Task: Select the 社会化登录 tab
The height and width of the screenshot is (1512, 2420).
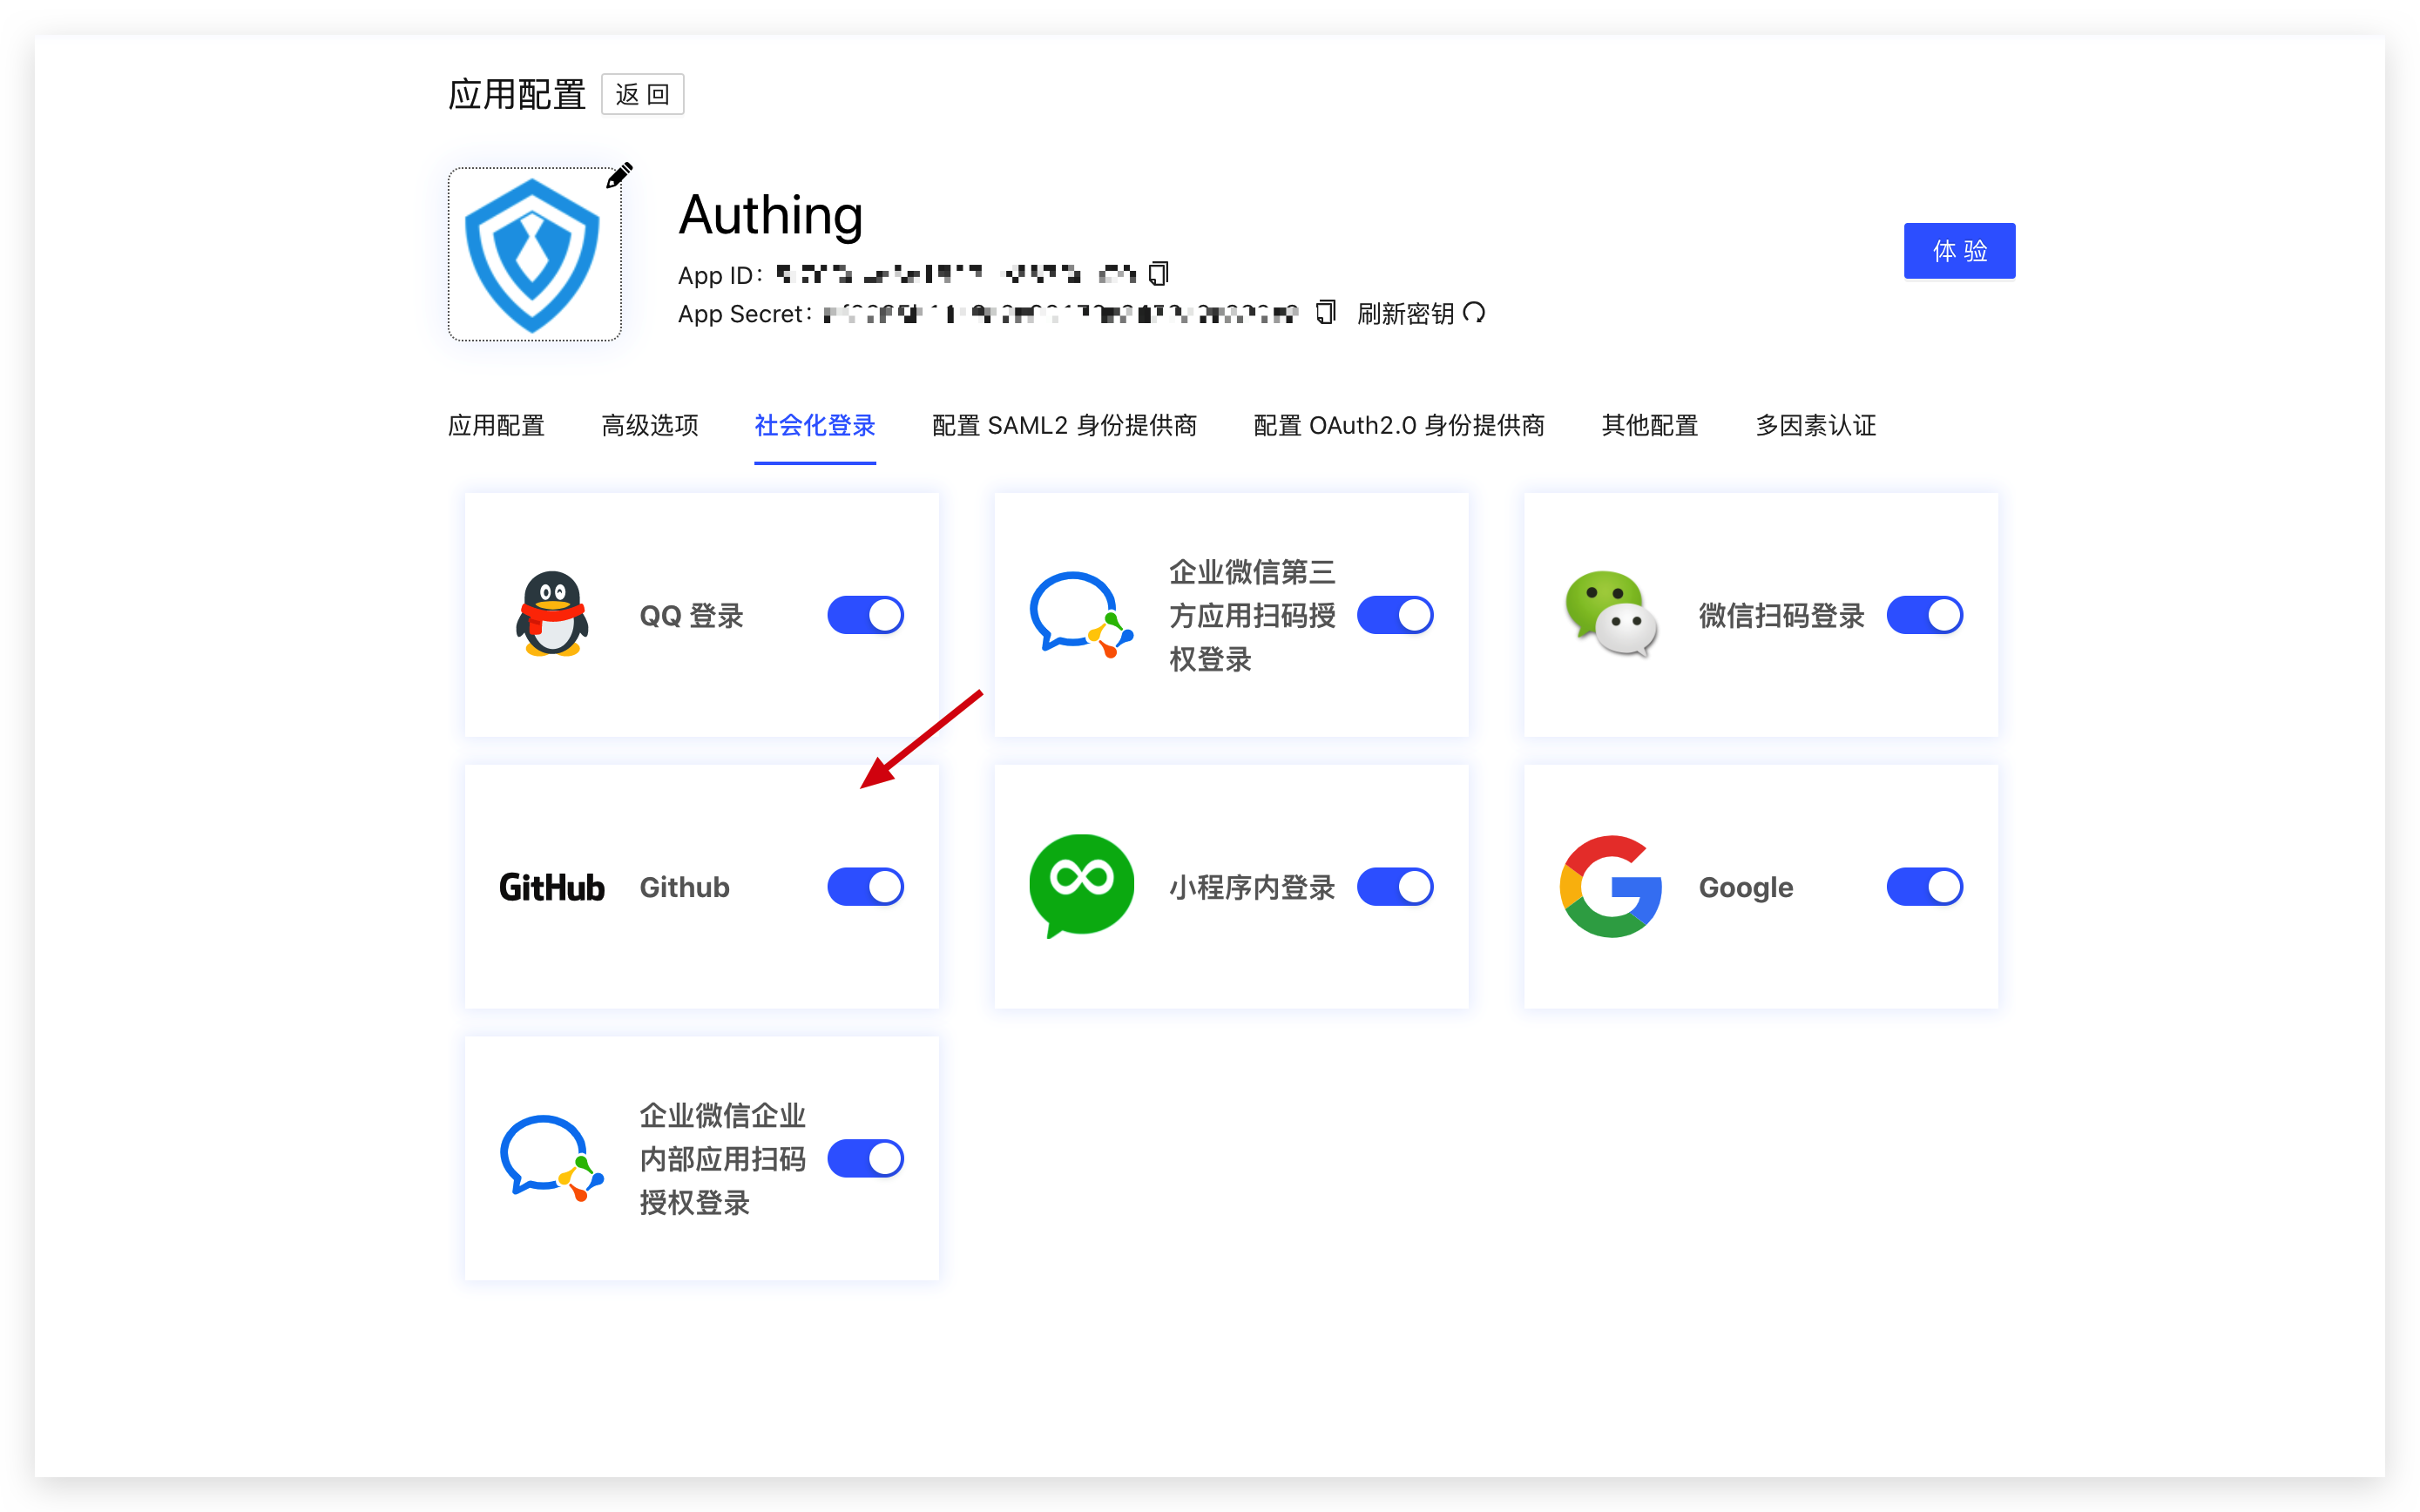Action: 815,425
